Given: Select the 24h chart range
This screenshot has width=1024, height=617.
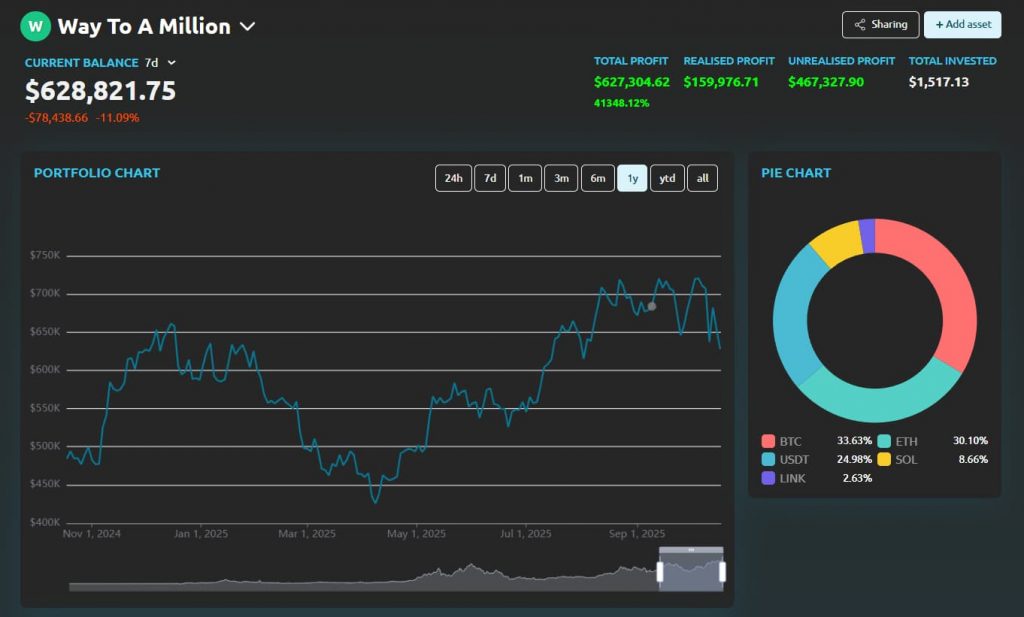Looking at the screenshot, I should click(453, 178).
